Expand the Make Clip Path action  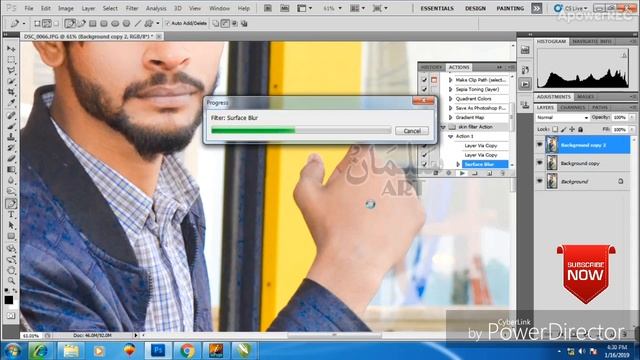(451, 80)
